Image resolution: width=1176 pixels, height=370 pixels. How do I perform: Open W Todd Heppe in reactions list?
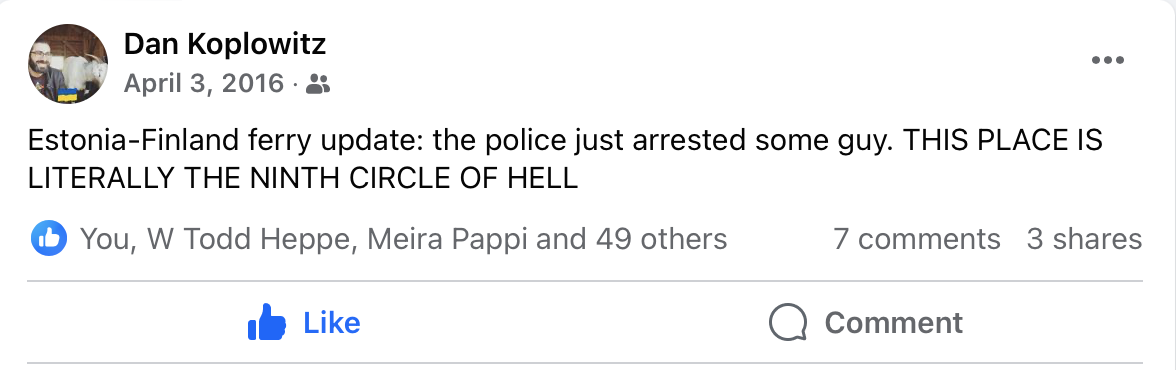(250, 239)
